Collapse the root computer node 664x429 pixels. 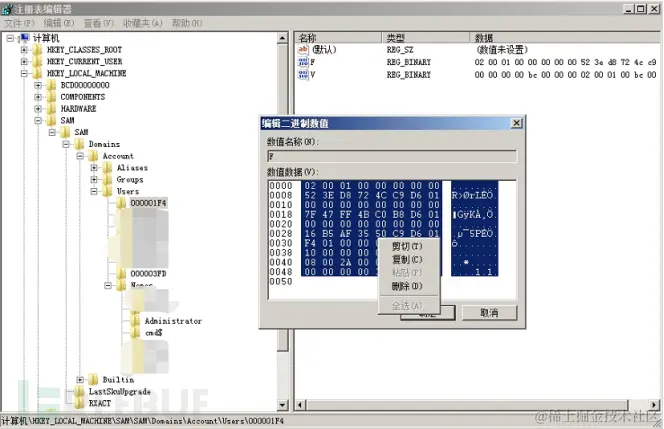point(10,38)
